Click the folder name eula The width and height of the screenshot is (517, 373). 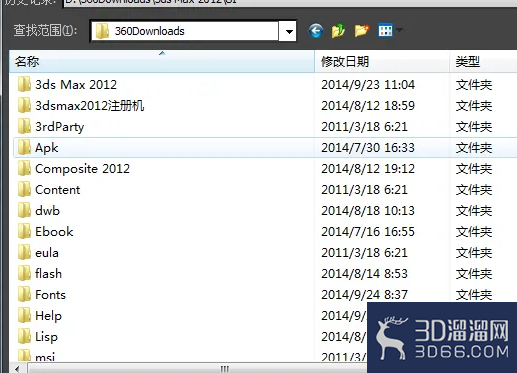[x=47, y=253]
